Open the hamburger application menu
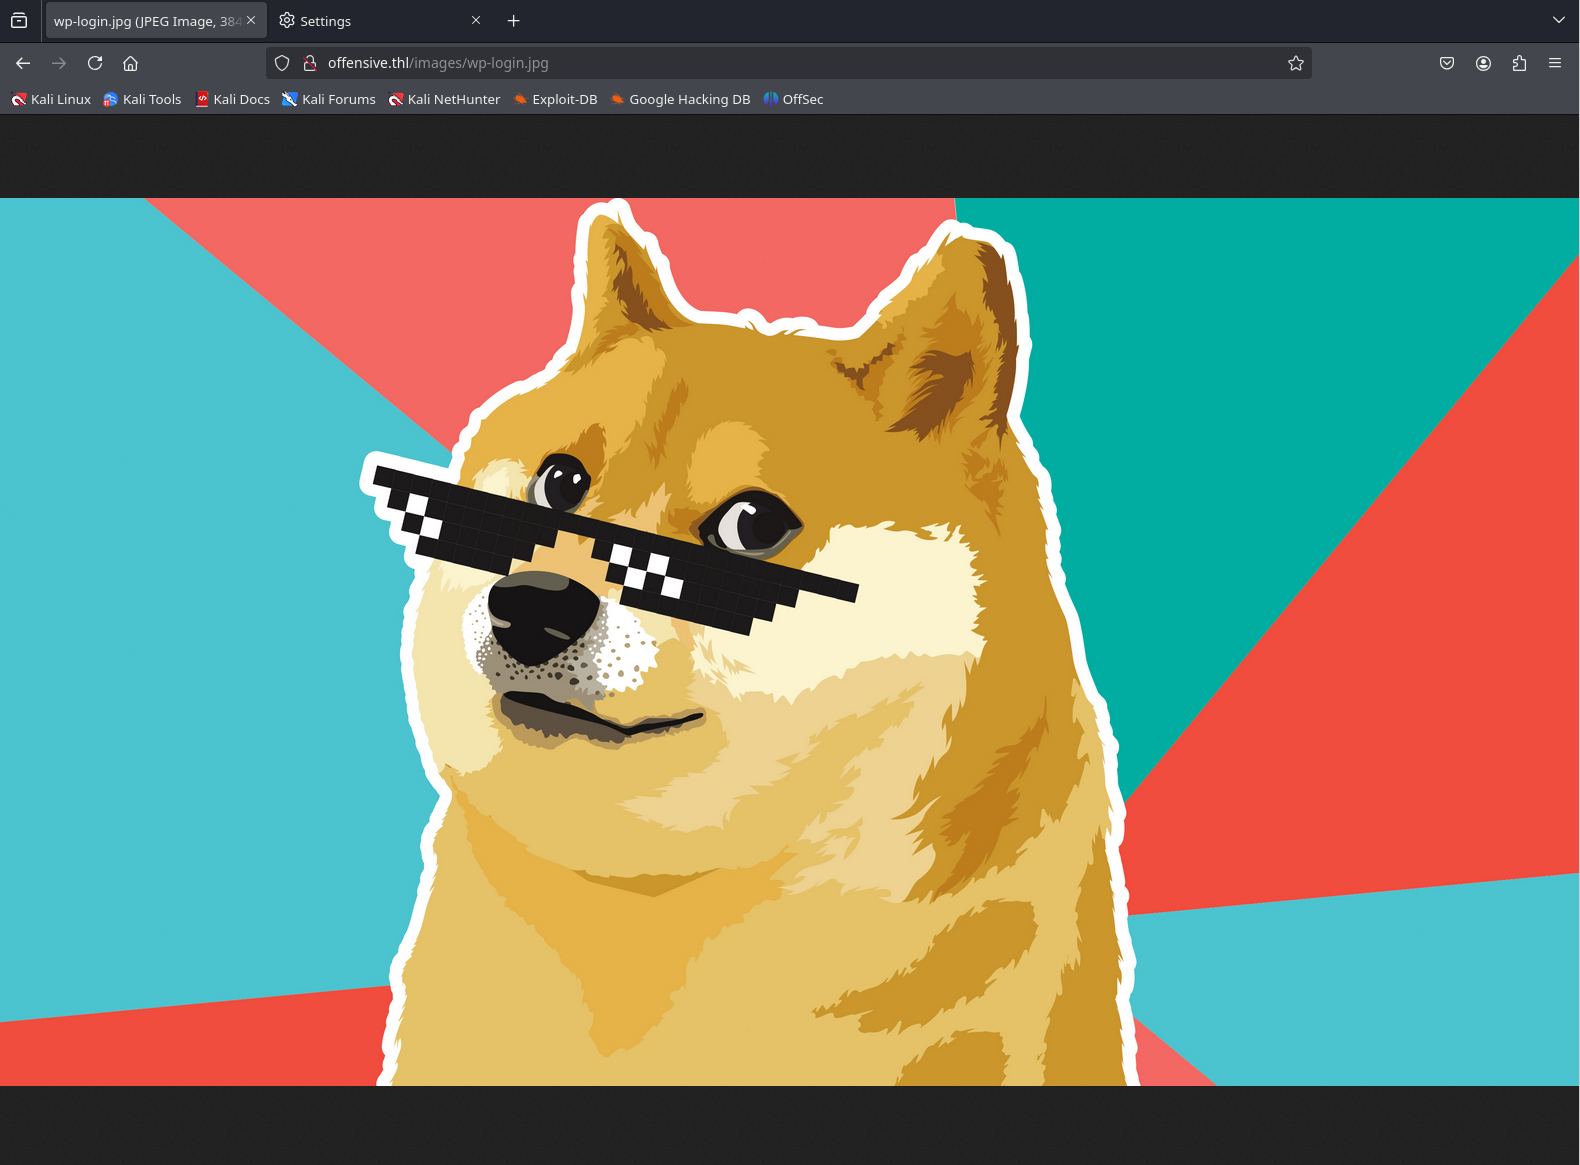Viewport: 1580px width, 1165px height. pos(1554,63)
